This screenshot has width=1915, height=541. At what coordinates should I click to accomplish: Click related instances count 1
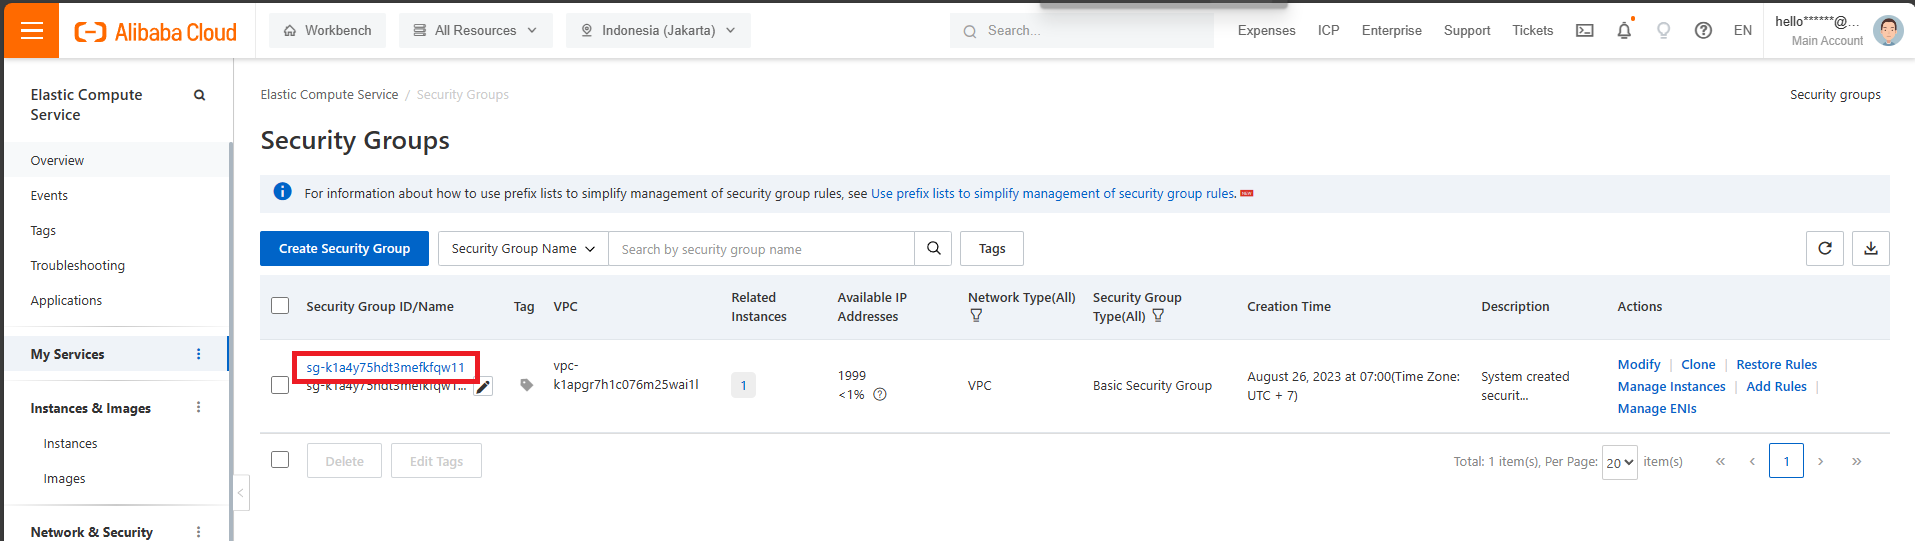(x=743, y=385)
